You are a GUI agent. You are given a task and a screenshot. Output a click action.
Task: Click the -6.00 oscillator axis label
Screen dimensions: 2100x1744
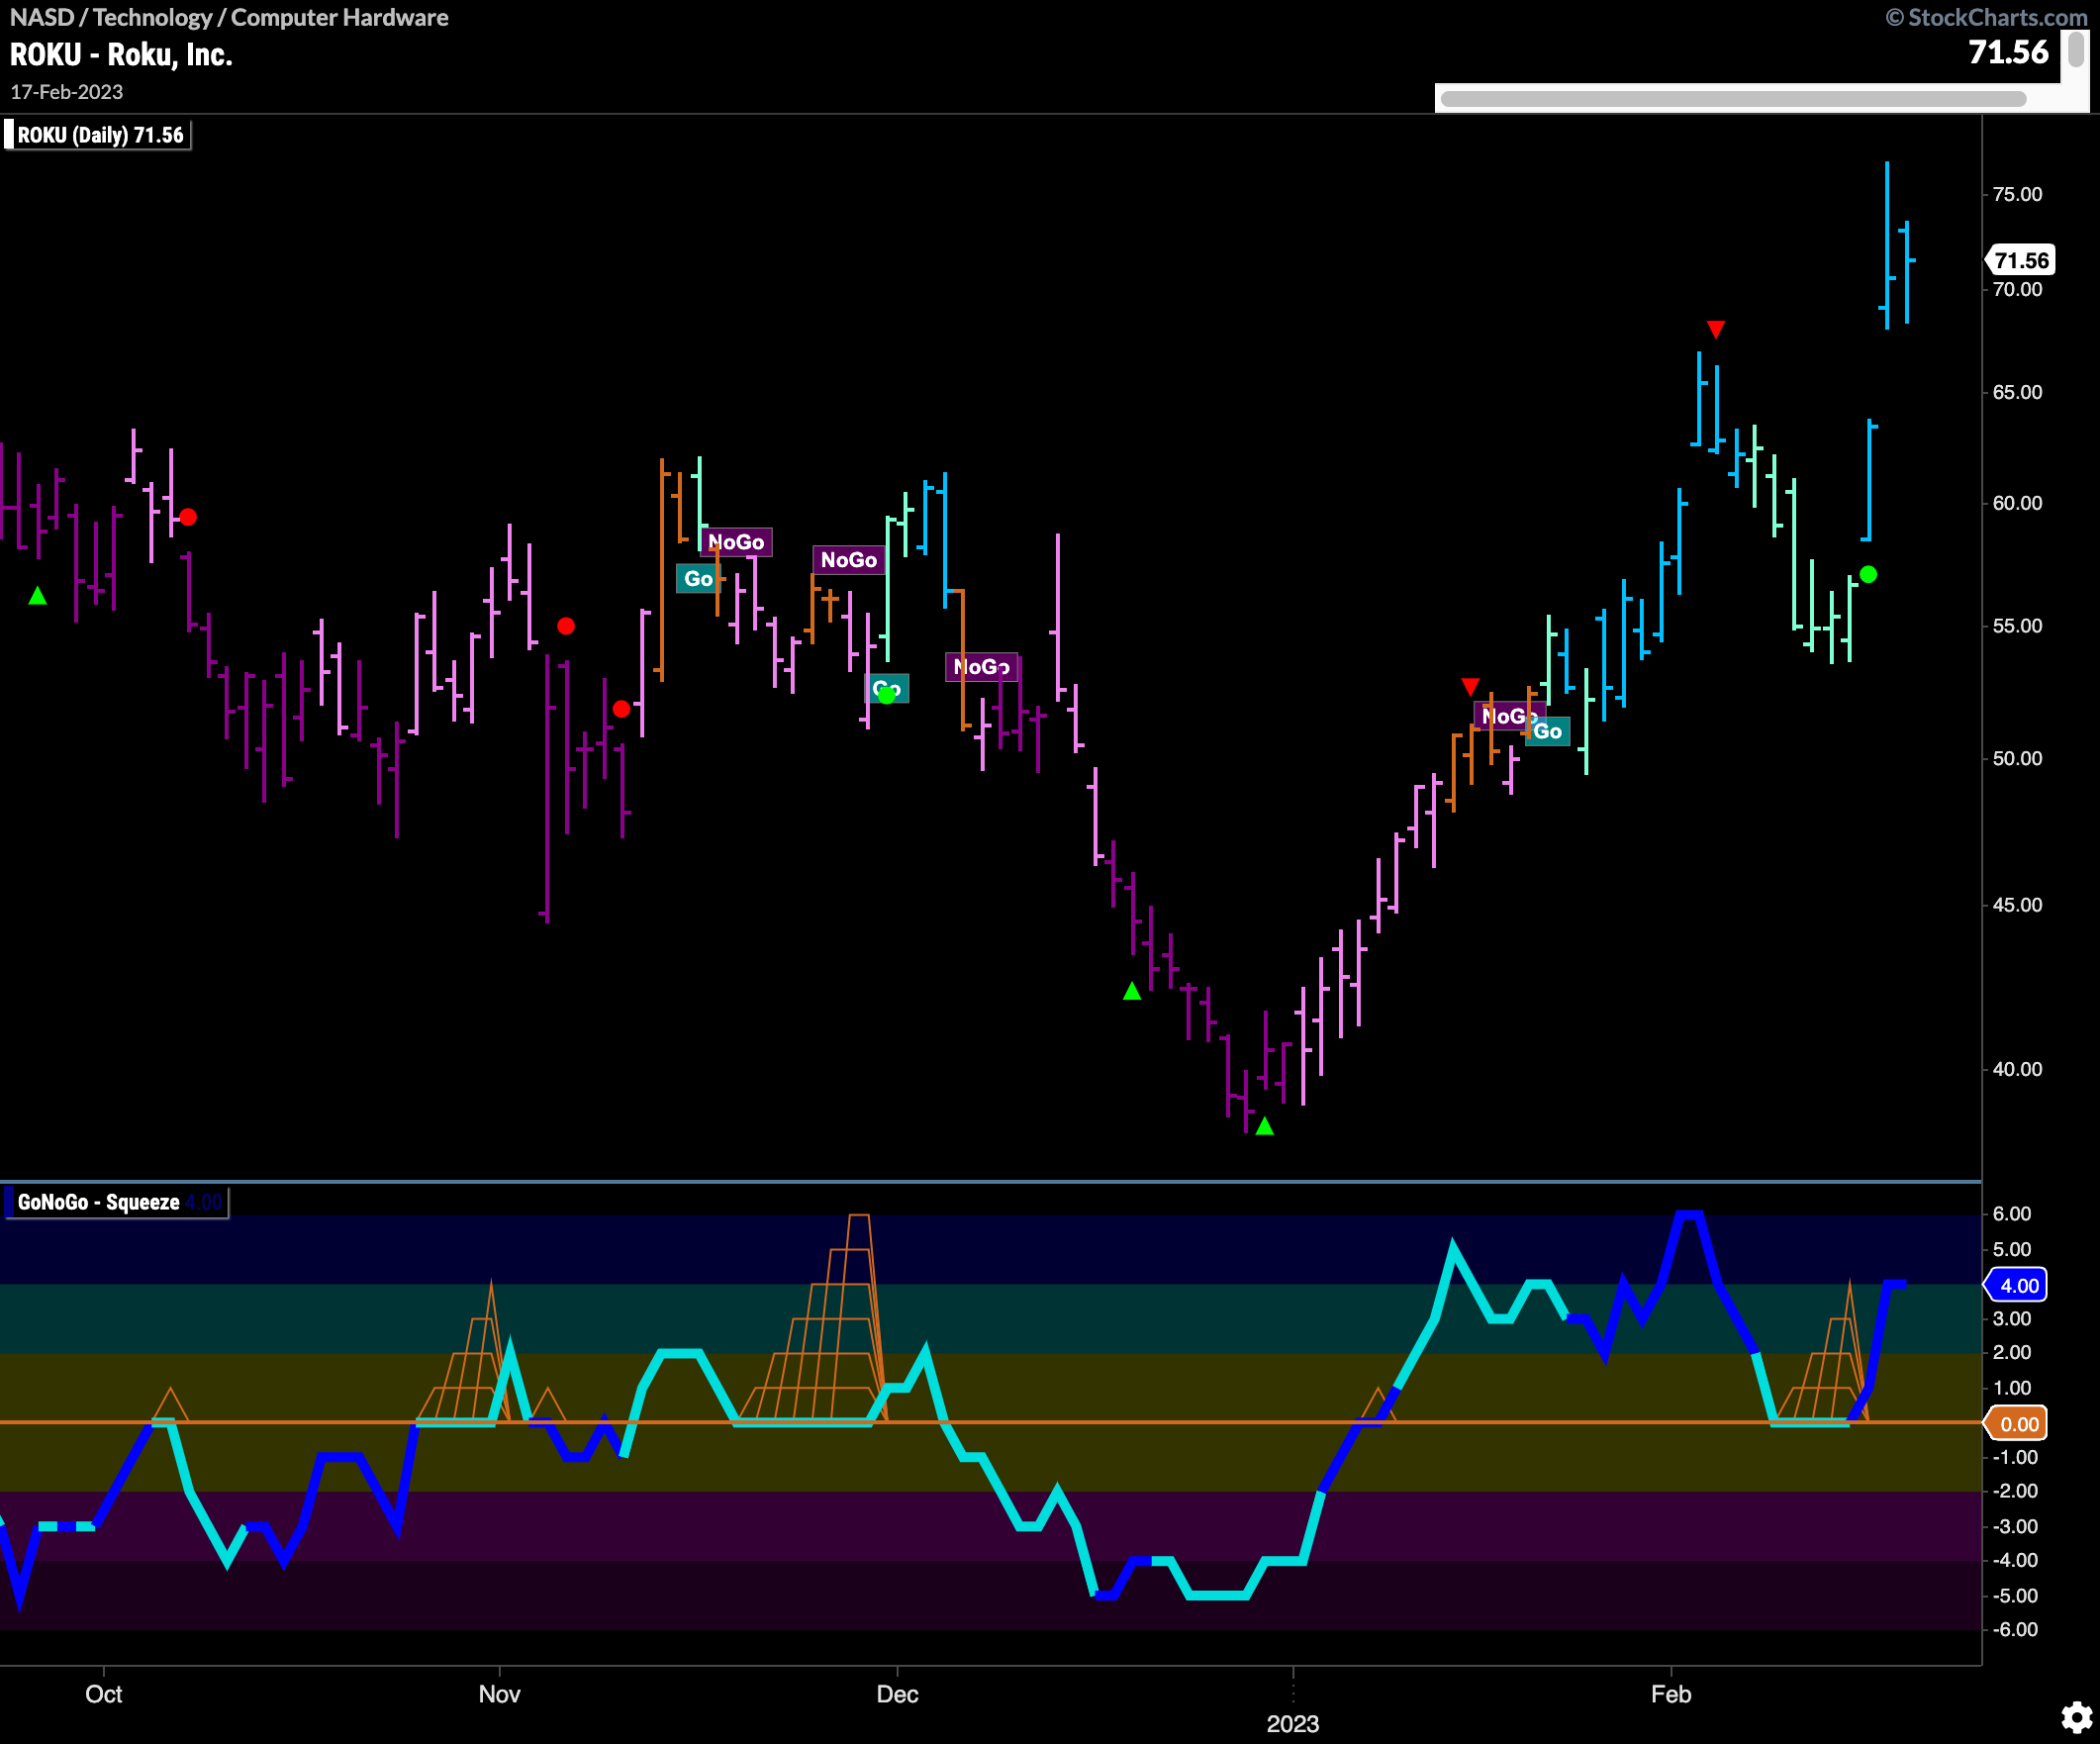point(2015,1629)
